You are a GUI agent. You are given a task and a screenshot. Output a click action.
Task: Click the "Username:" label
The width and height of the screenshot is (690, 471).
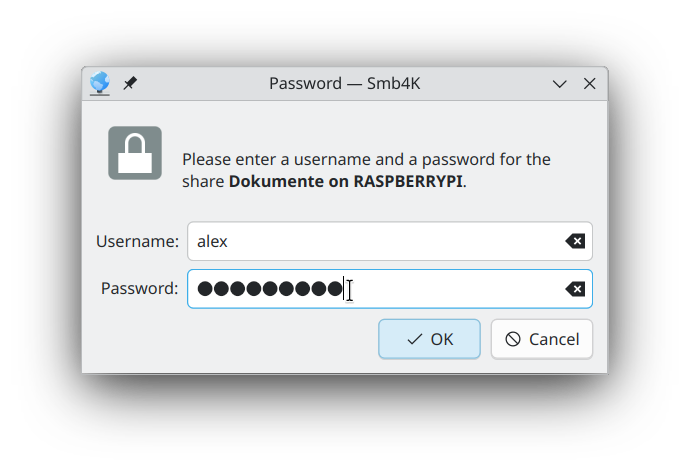[137, 241]
